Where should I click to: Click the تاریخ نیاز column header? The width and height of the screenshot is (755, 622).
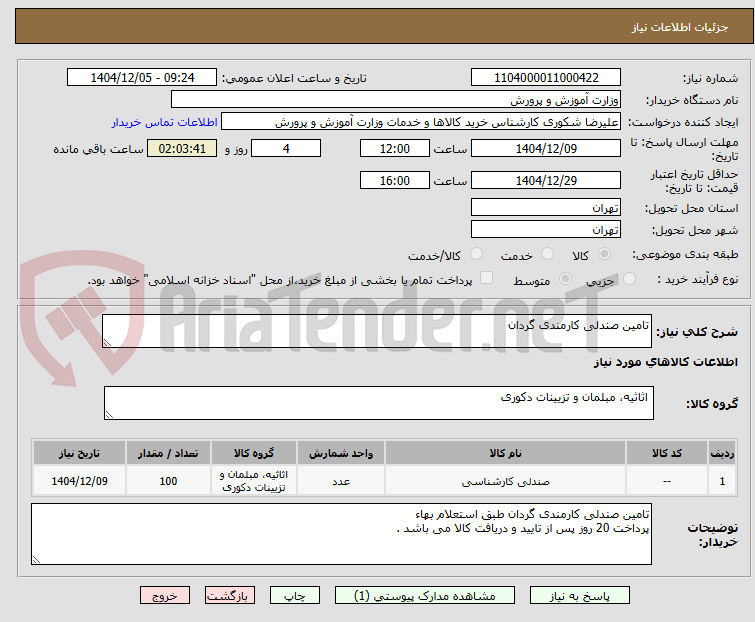point(79,453)
